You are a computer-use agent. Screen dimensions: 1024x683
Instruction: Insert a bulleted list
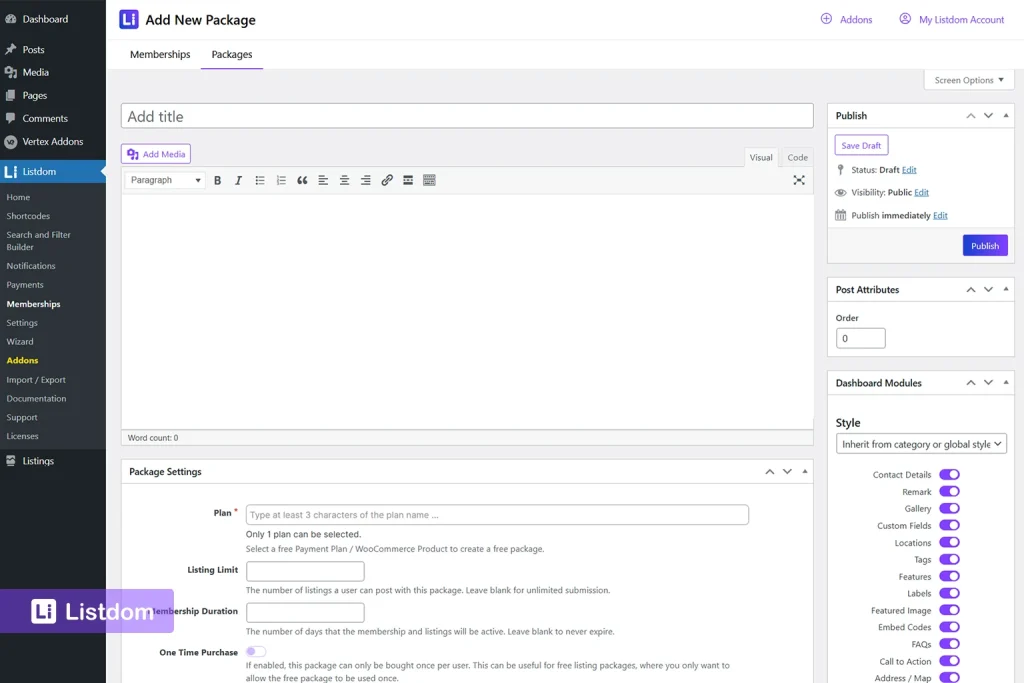click(259, 180)
